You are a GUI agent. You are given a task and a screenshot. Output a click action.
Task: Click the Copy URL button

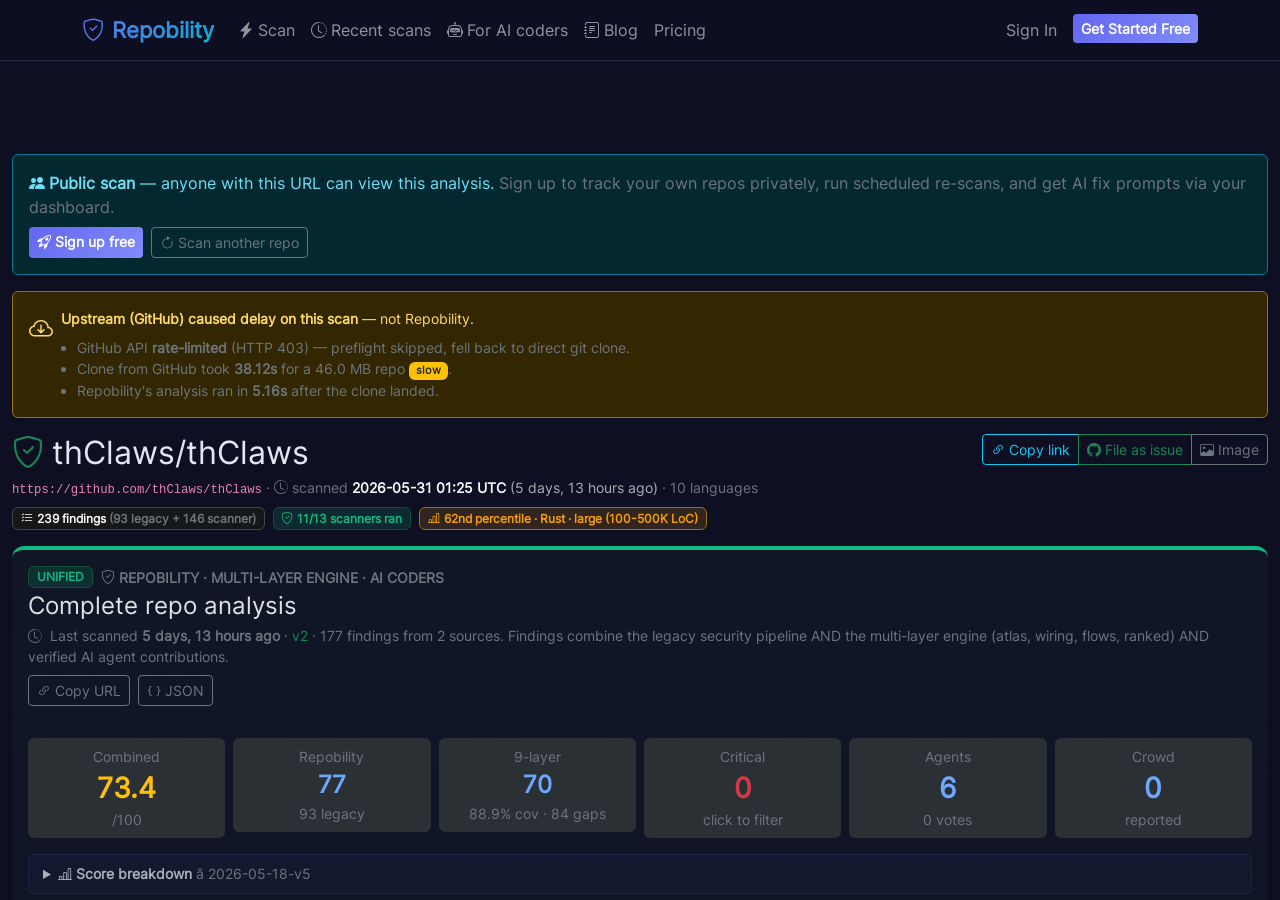coord(79,690)
